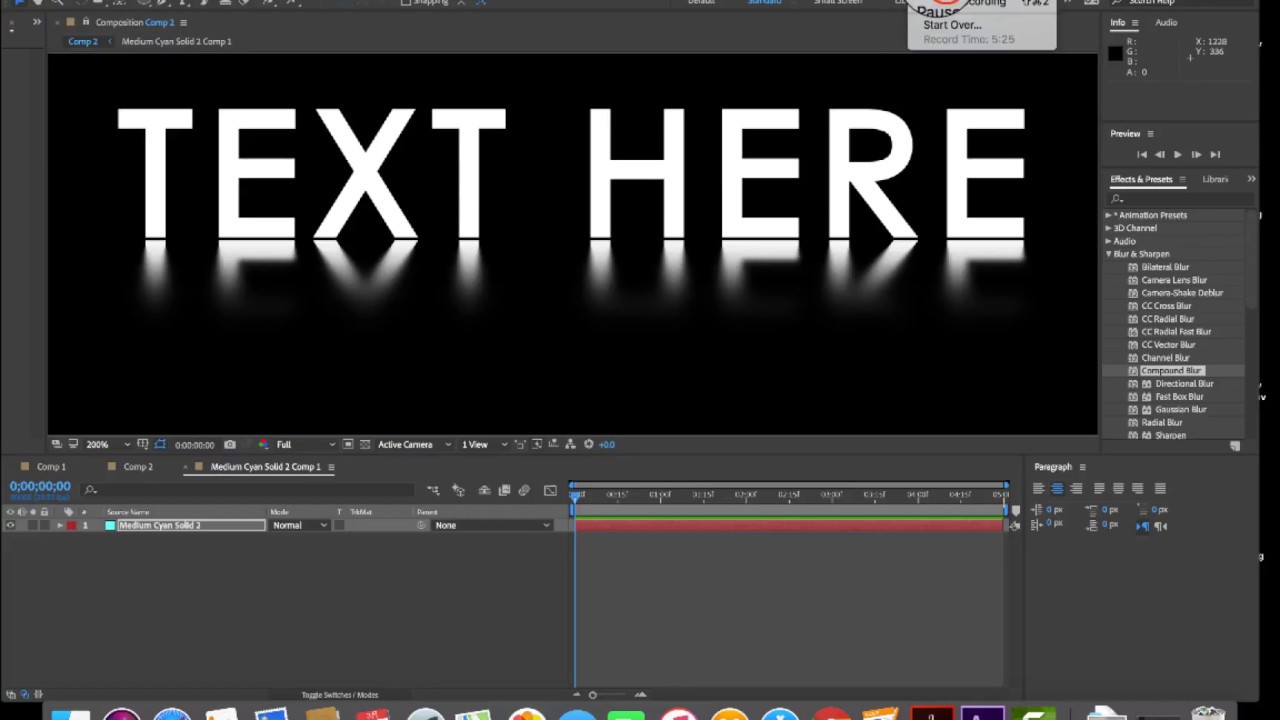Open the Parent None dropdown
The height and width of the screenshot is (720, 1280).
[491, 525]
